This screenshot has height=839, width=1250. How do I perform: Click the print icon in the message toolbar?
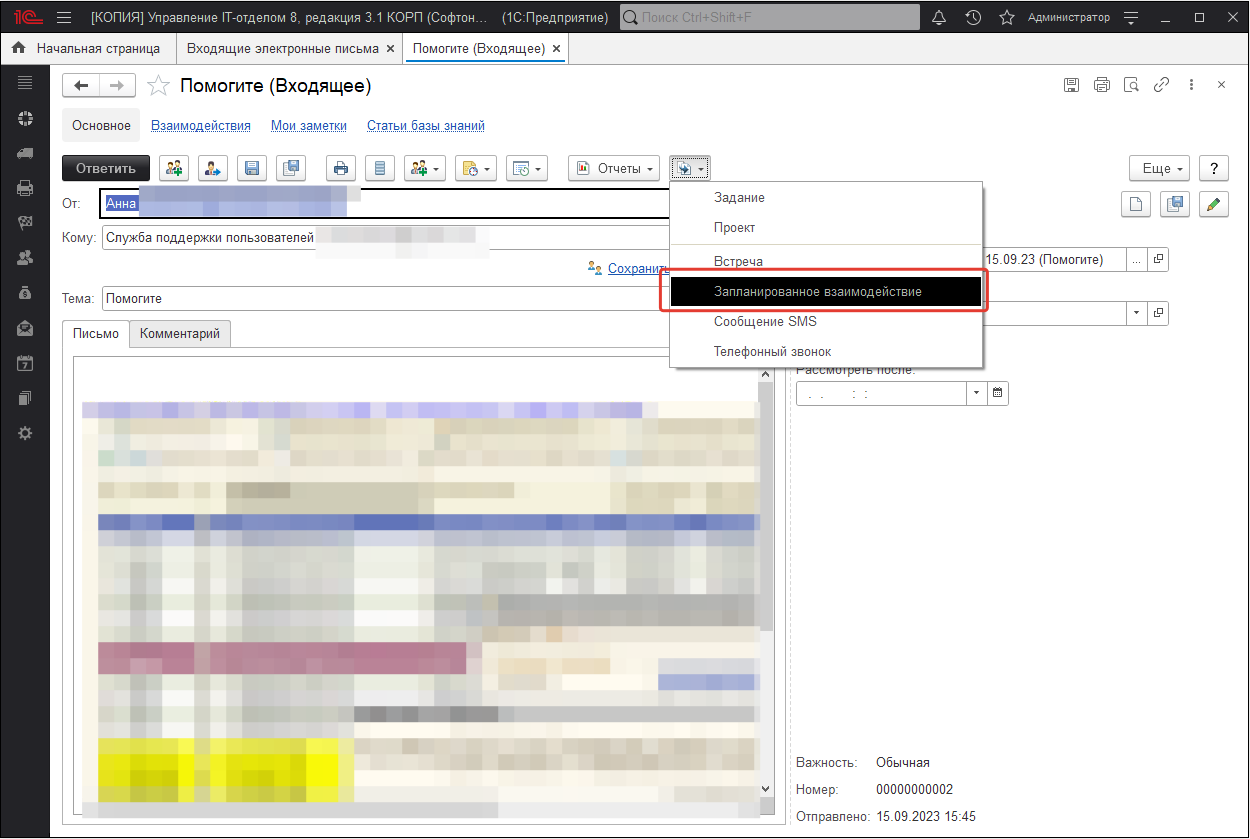[341, 169]
